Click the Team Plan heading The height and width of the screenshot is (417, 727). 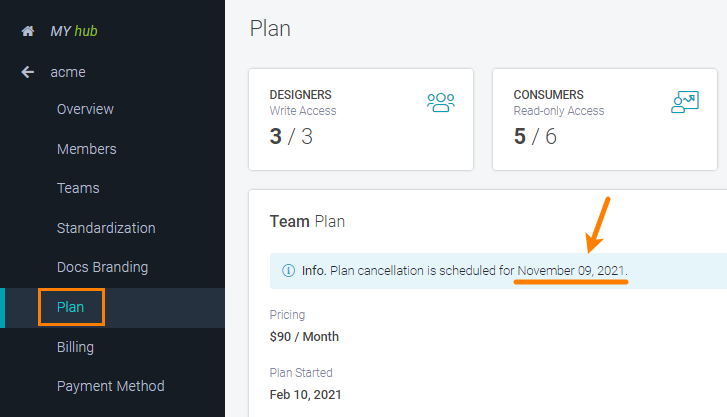pyautogui.click(x=307, y=221)
